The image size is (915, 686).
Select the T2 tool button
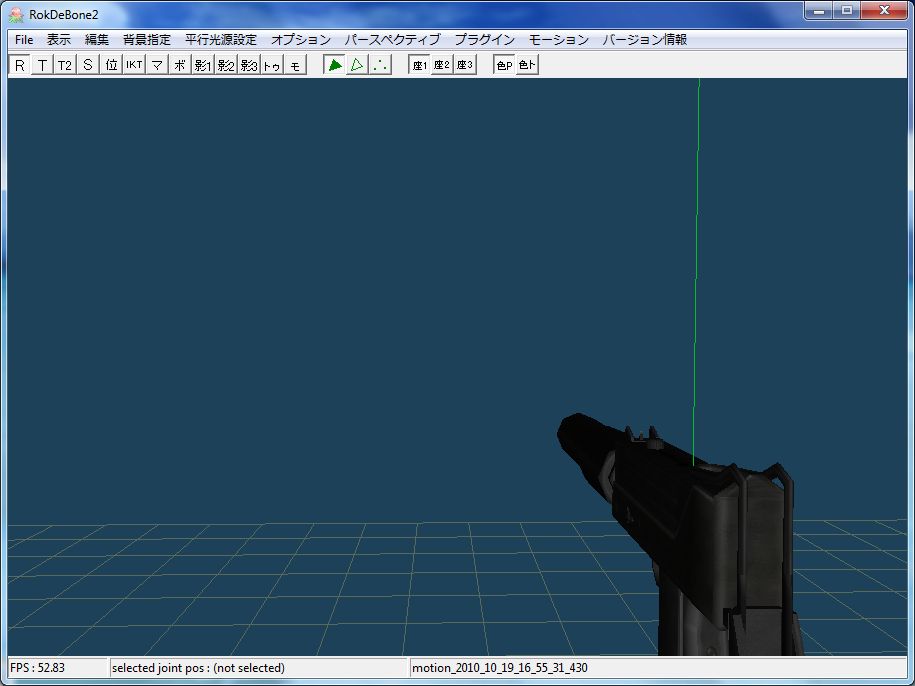click(65, 65)
